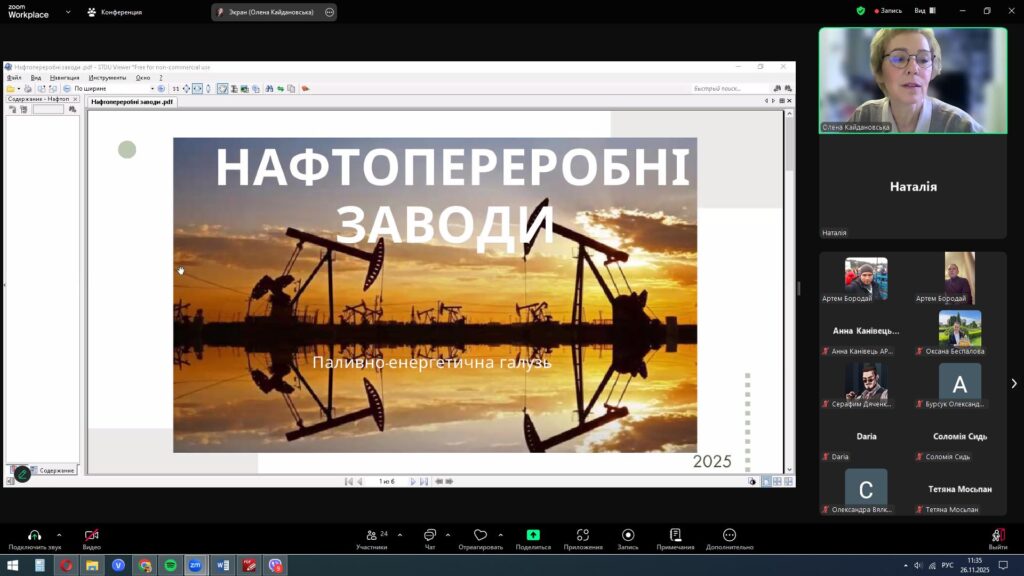
Task: Expand the arrow next to Участники
Action: pyautogui.click(x=399, y=534)
